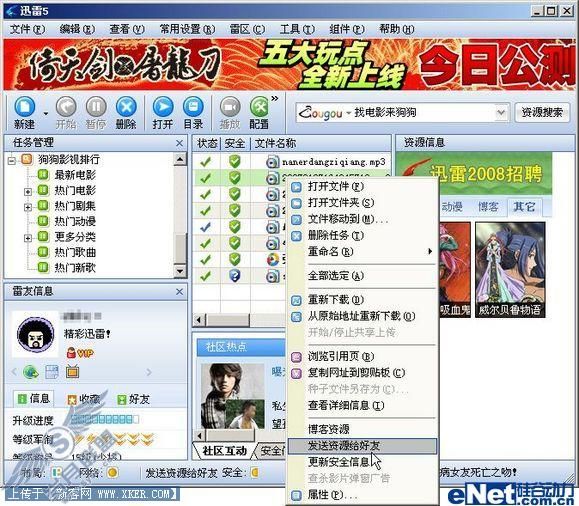Choose 更新安全信息 from context menu
Screen dimensions: 579x506
click(363, 462)
